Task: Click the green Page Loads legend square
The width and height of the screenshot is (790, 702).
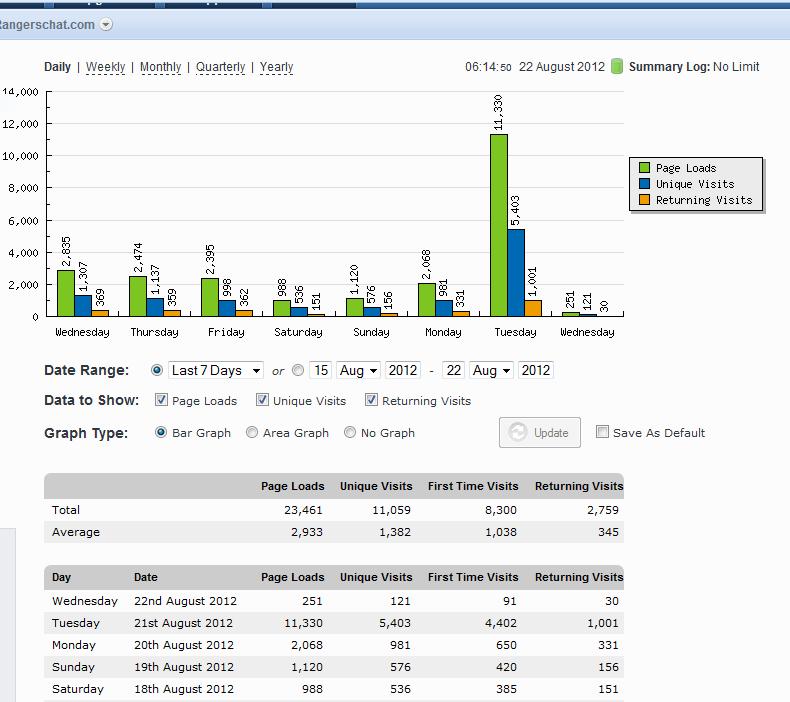Action: click(x=644, y=168)
